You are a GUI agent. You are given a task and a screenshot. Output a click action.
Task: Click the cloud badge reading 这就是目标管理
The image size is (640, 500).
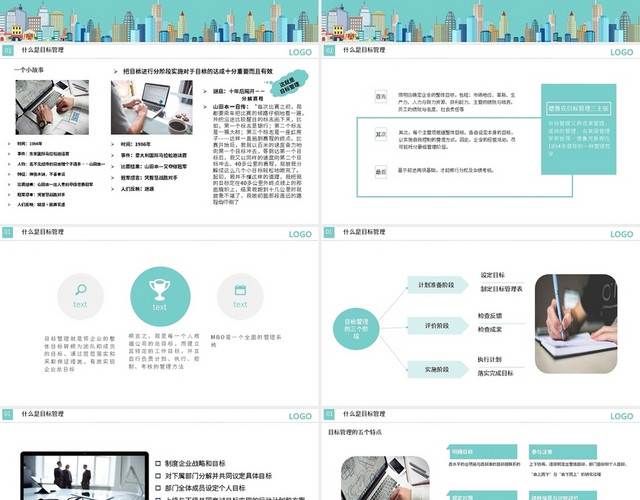(290, 84)
